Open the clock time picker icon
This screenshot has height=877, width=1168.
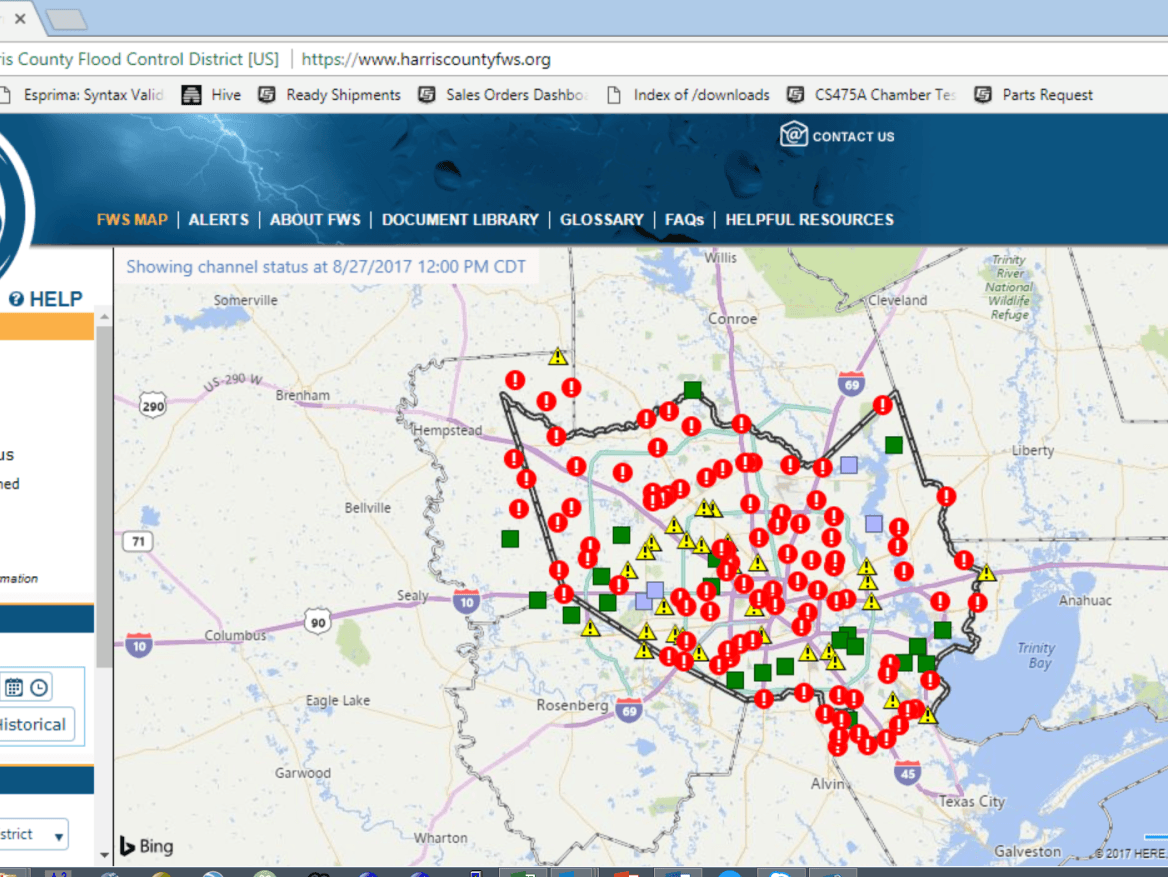click(x=39, y=687)
